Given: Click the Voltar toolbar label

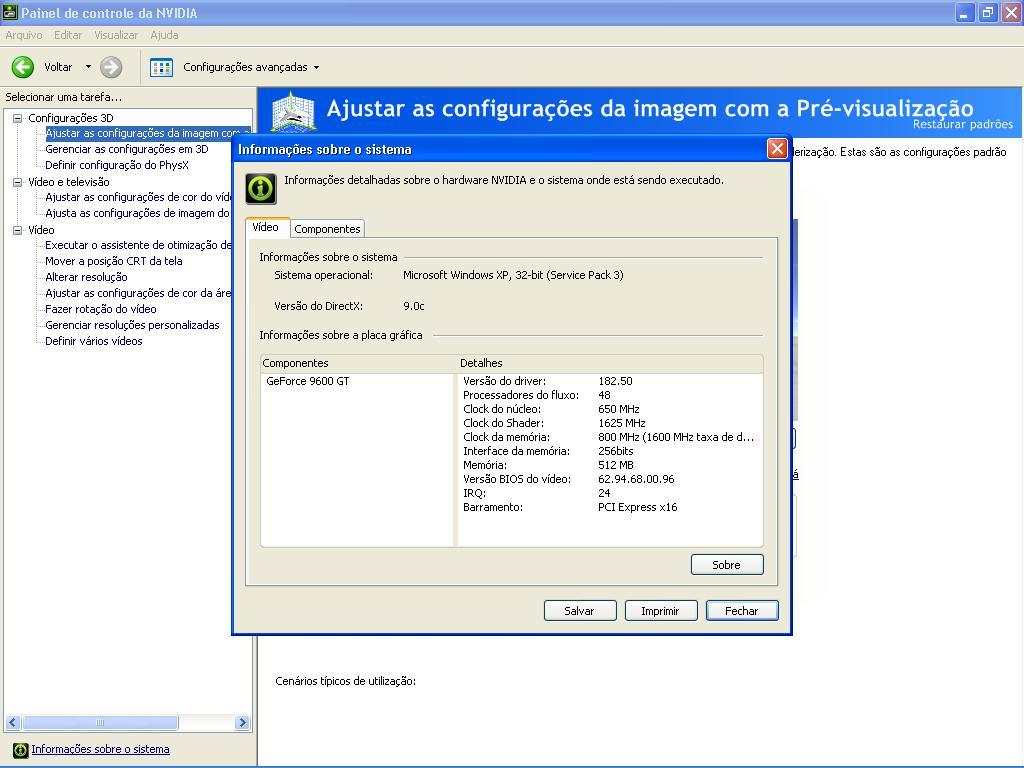Looking at the screenshot, I should coord(58,67).
